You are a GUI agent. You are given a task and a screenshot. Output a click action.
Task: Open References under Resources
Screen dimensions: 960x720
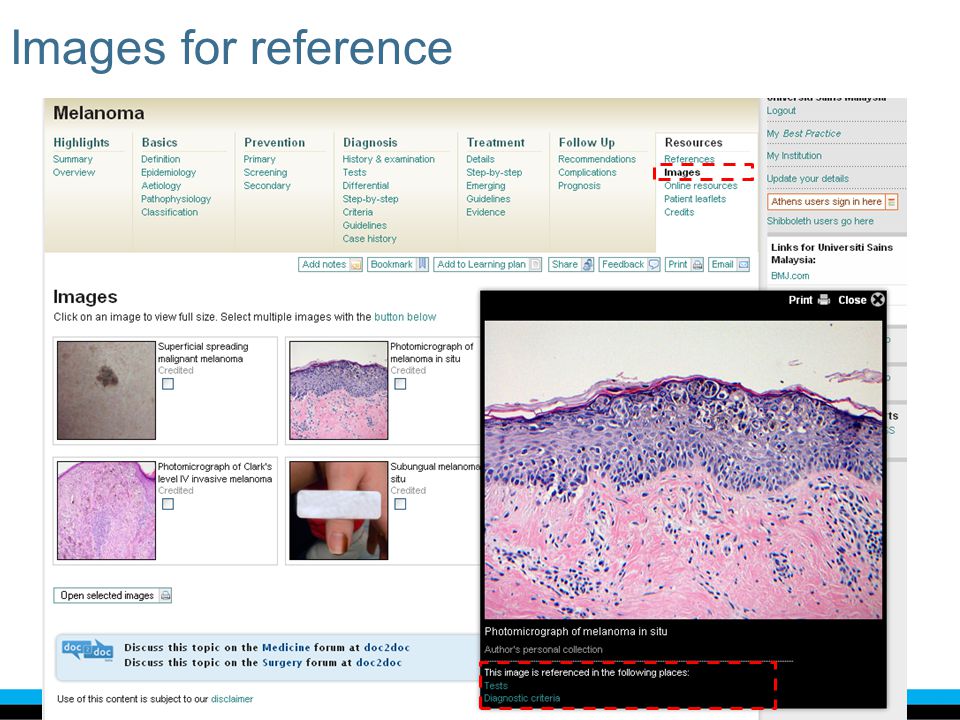[689, 159]
